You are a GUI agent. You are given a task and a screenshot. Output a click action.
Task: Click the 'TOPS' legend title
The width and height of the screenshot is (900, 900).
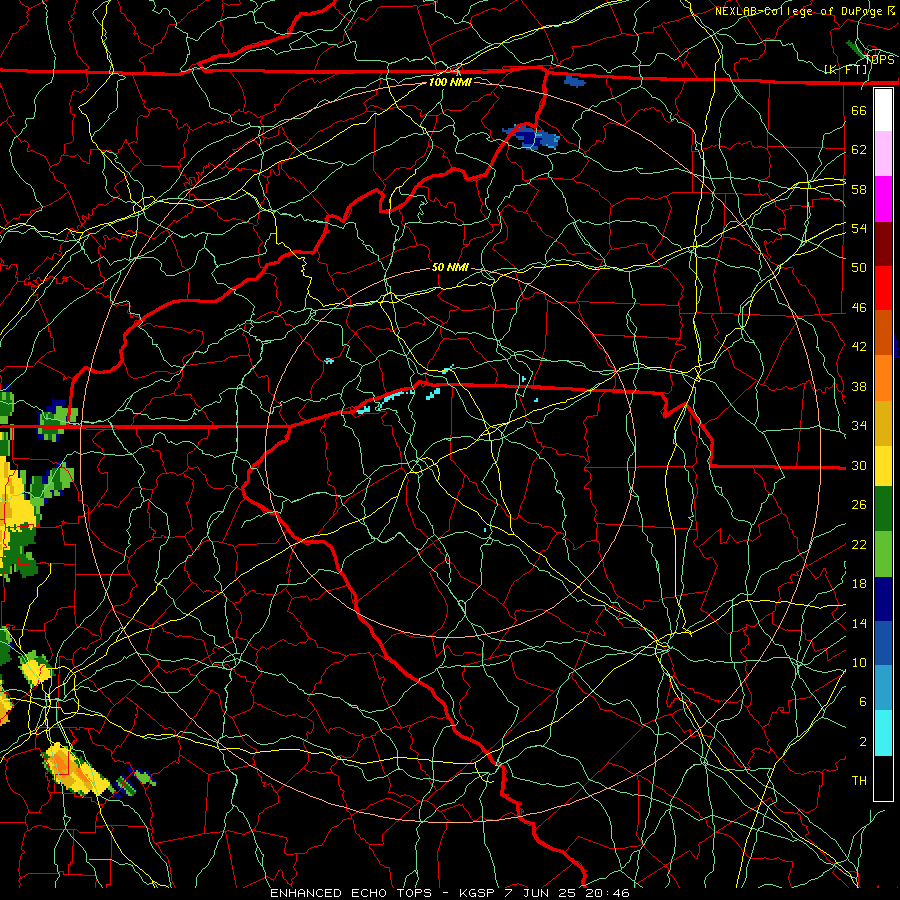pos(879,60)
